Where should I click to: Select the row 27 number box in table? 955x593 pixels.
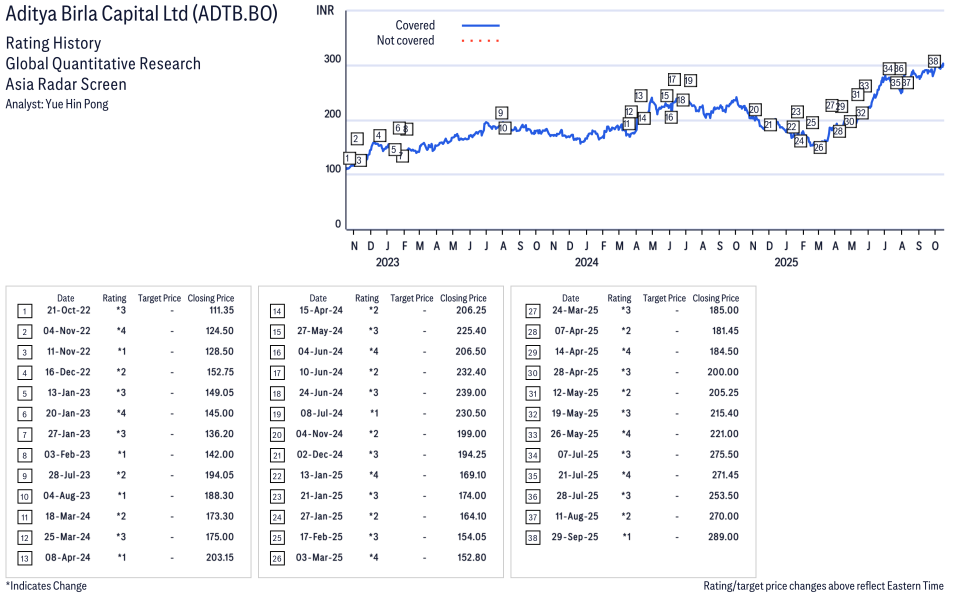(530, 312)
